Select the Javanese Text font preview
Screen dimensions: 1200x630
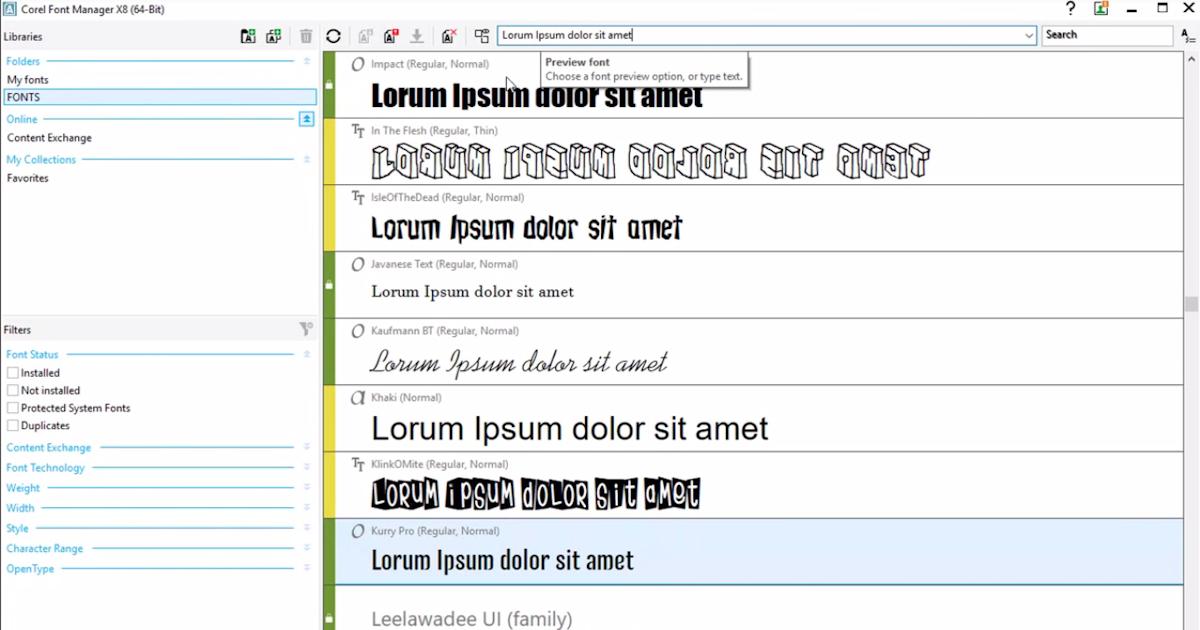tap(759, 285)
